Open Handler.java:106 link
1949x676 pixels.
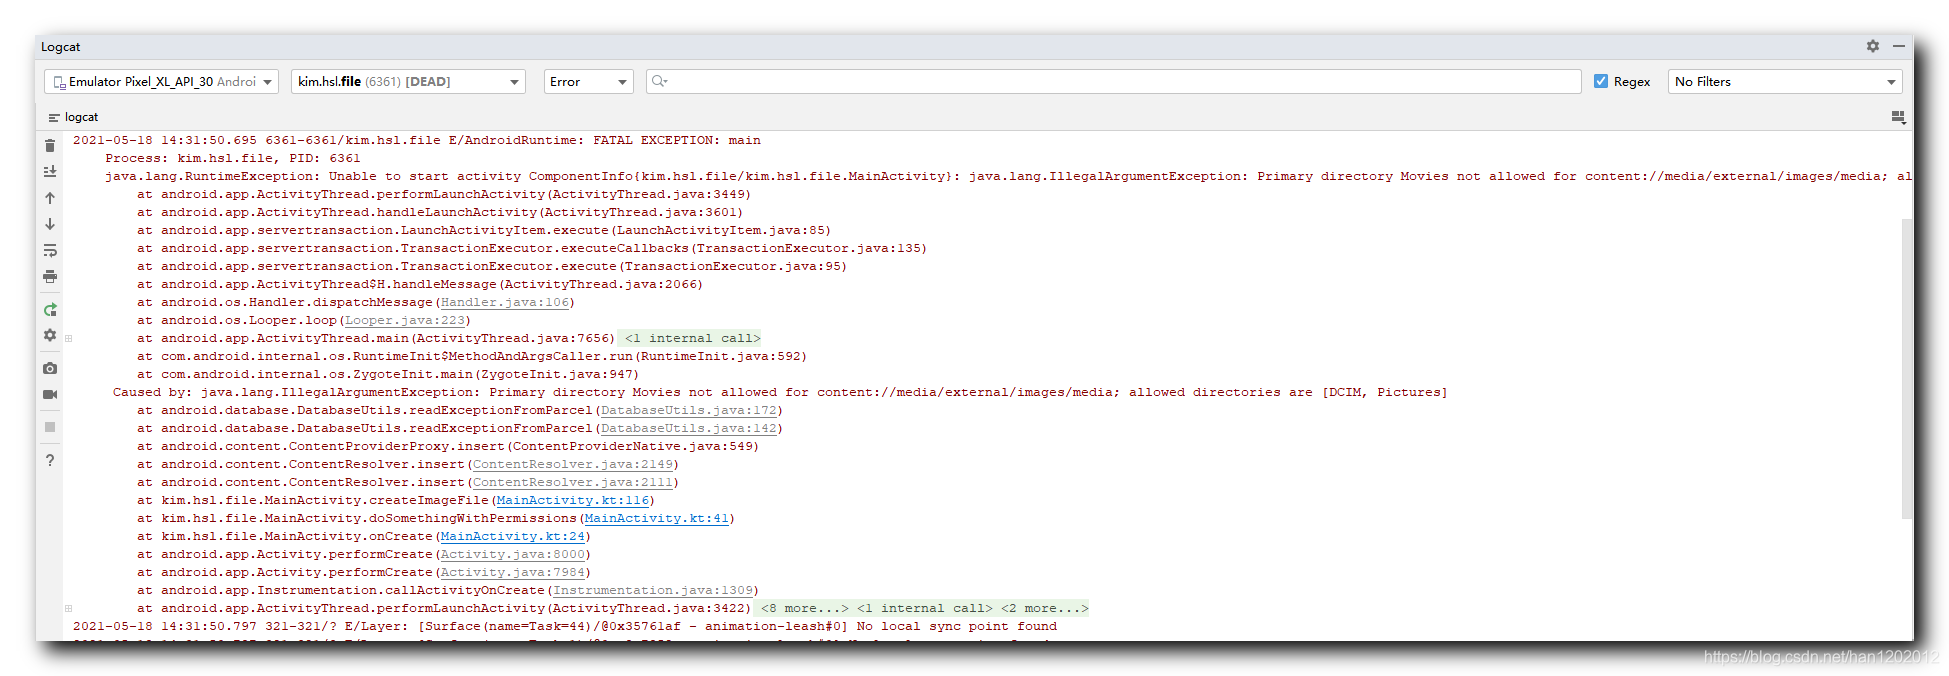pyautogui.click(x=505, y=302)
